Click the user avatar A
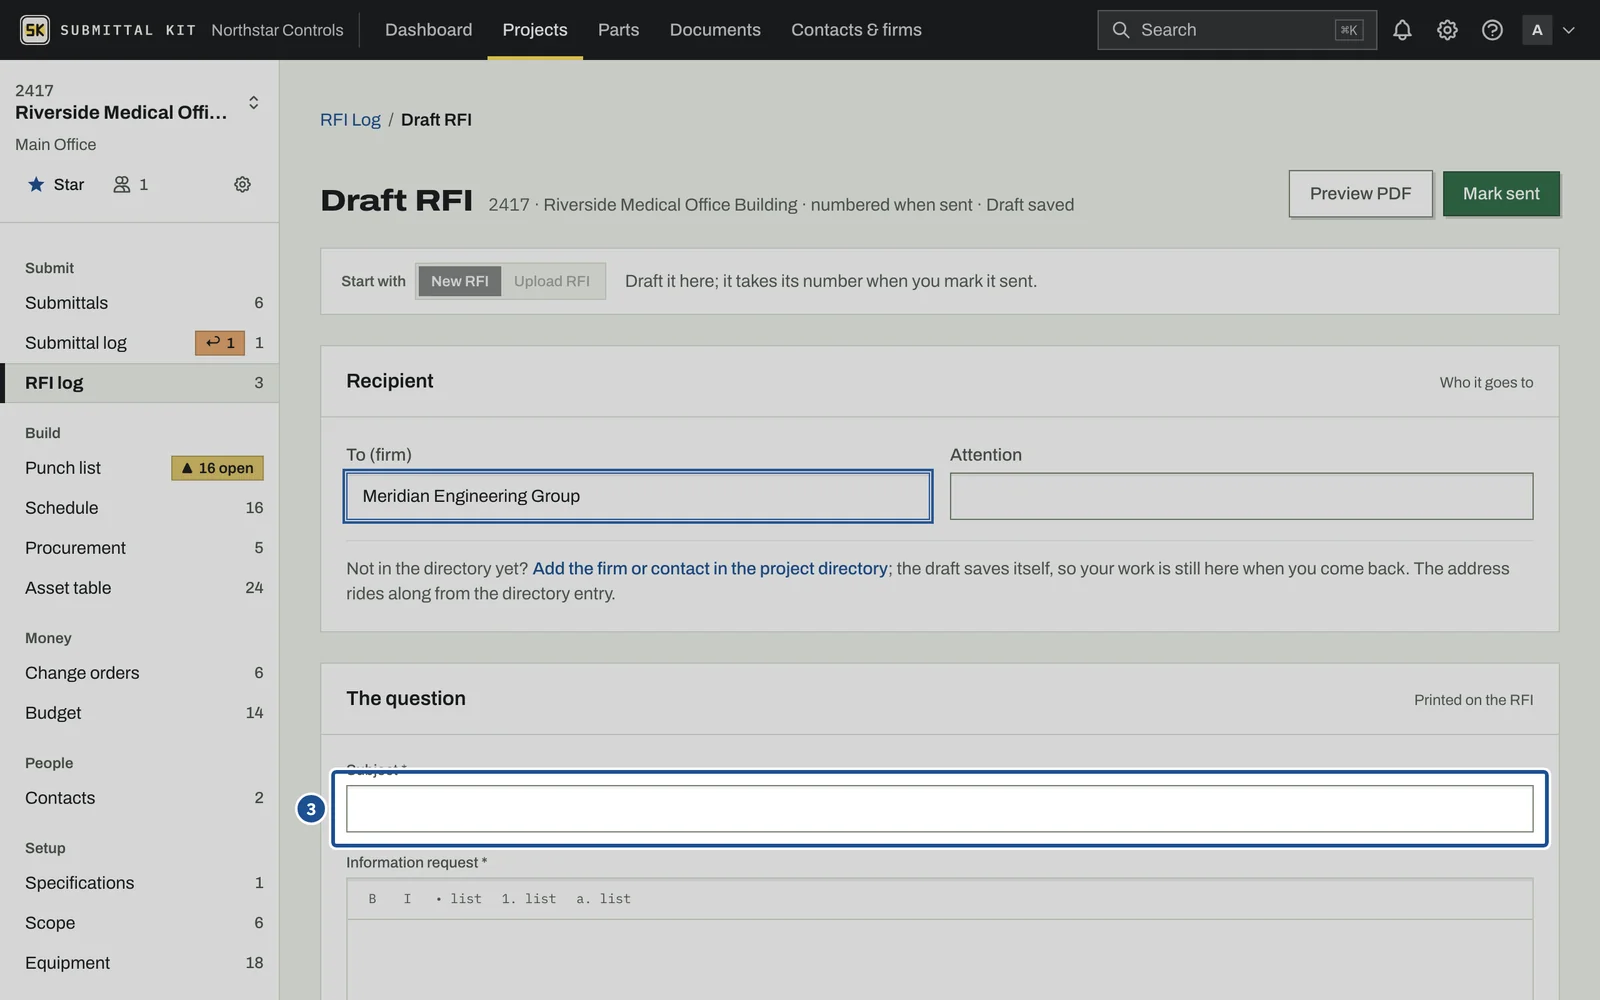The image size is (1600, 1000). [x=1537, y=30]
